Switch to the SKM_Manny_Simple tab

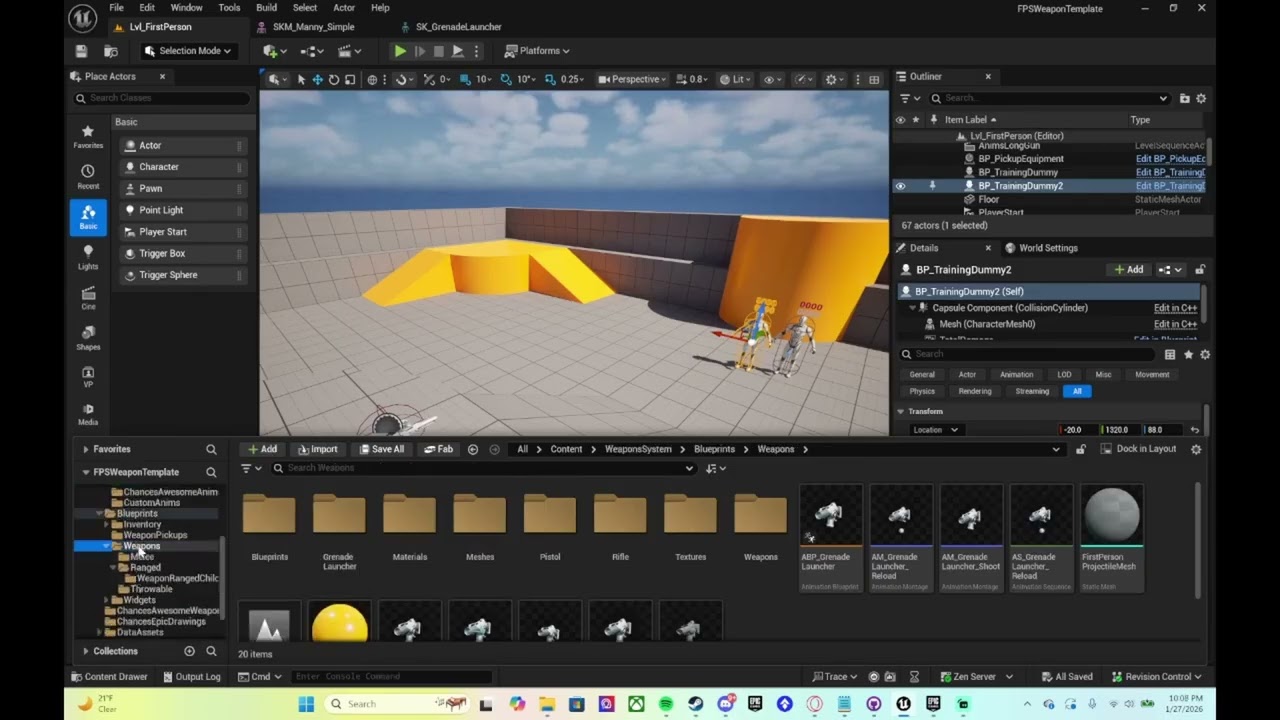tap(313, 27)
